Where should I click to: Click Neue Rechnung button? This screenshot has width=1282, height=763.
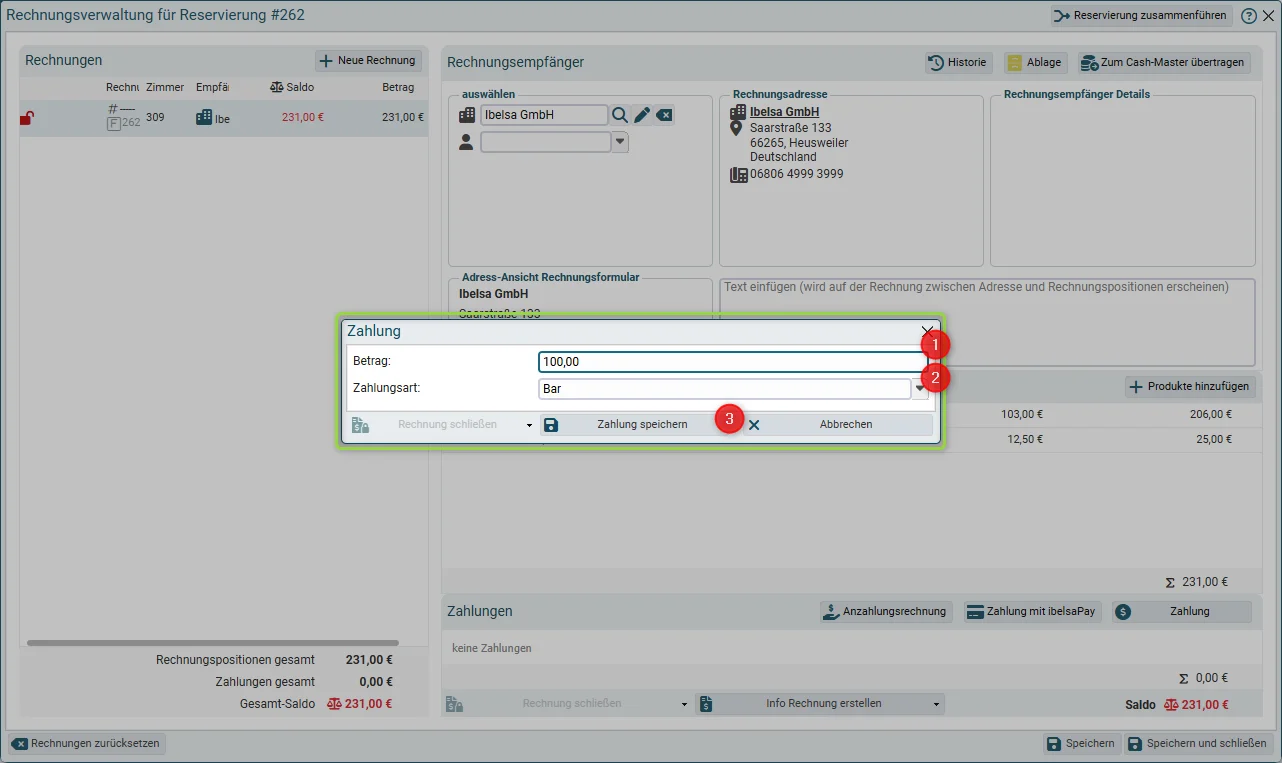tap(368, 61)
